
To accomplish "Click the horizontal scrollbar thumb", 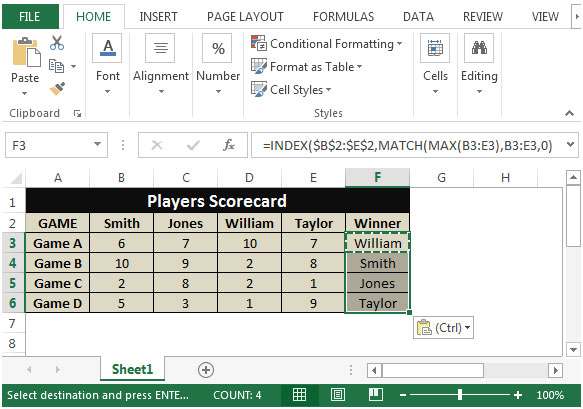I will tap(433, 370).
